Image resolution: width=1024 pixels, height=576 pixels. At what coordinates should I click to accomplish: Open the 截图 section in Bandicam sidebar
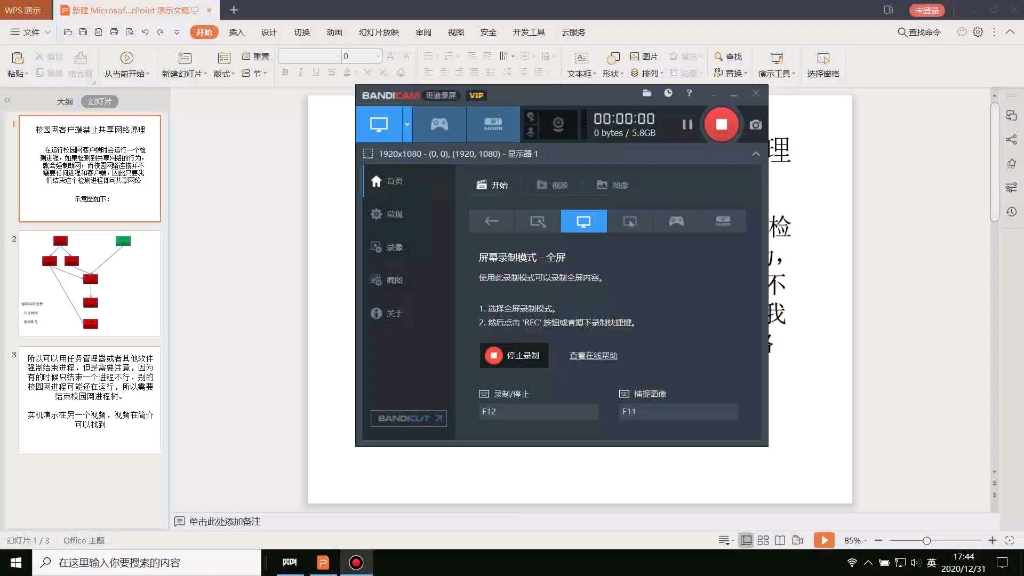coord(388,280)
